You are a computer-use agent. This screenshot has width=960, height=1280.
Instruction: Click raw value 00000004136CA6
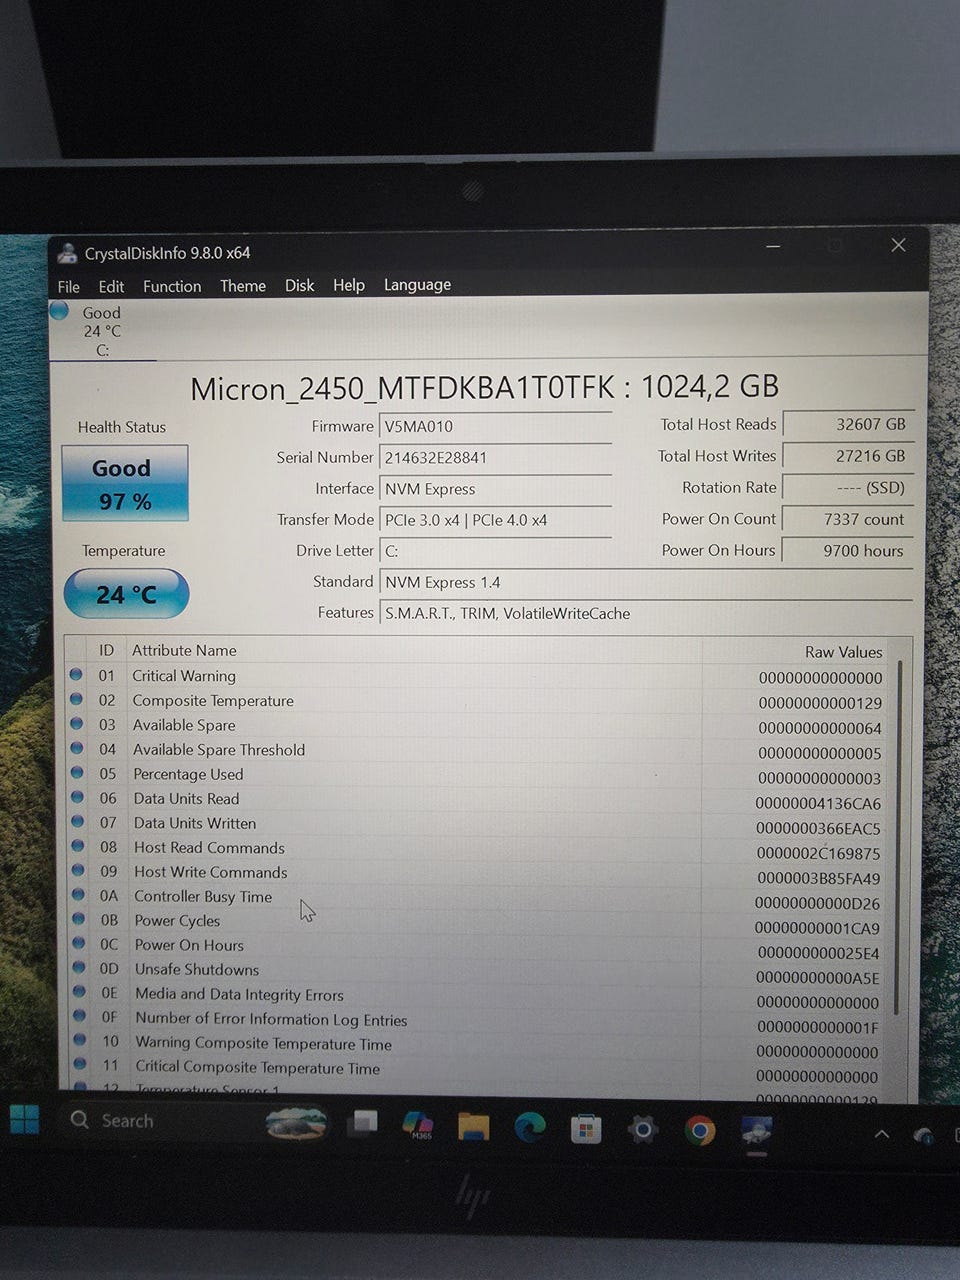tap(818, 803)
